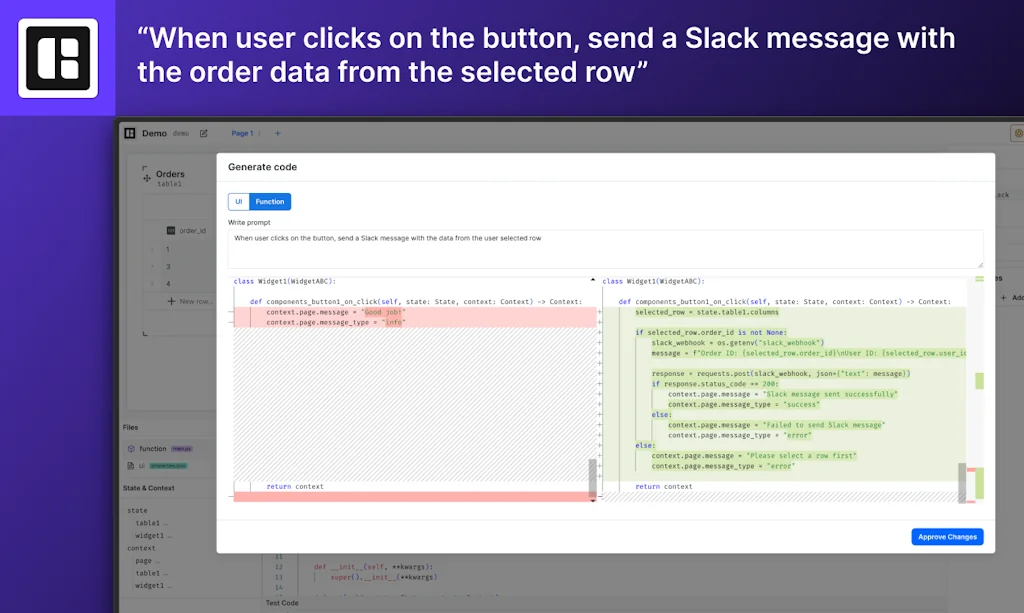Image resolution: width=1024 pixels, height=613 pixels.
Task: Click the plus icon to add a new page
Action: pyautogui.click(x=277, y=133)
